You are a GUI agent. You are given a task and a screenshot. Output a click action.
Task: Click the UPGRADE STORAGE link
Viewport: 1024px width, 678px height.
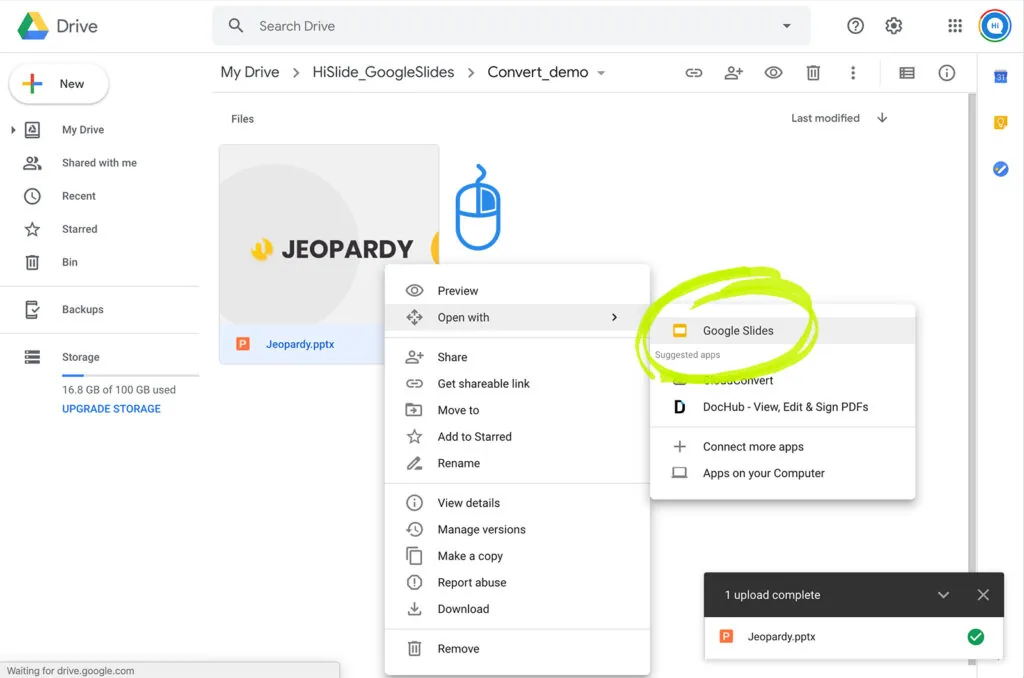pos(111,409)
